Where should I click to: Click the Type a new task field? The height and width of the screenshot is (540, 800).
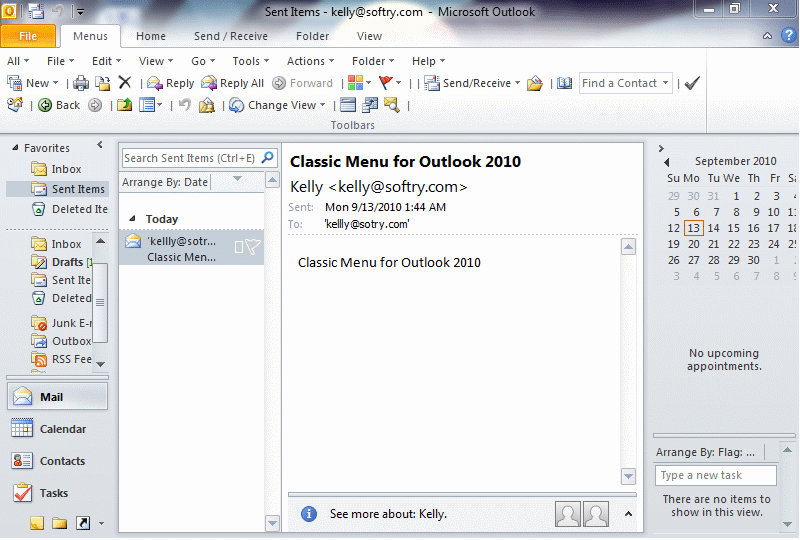tap(716, 475)
